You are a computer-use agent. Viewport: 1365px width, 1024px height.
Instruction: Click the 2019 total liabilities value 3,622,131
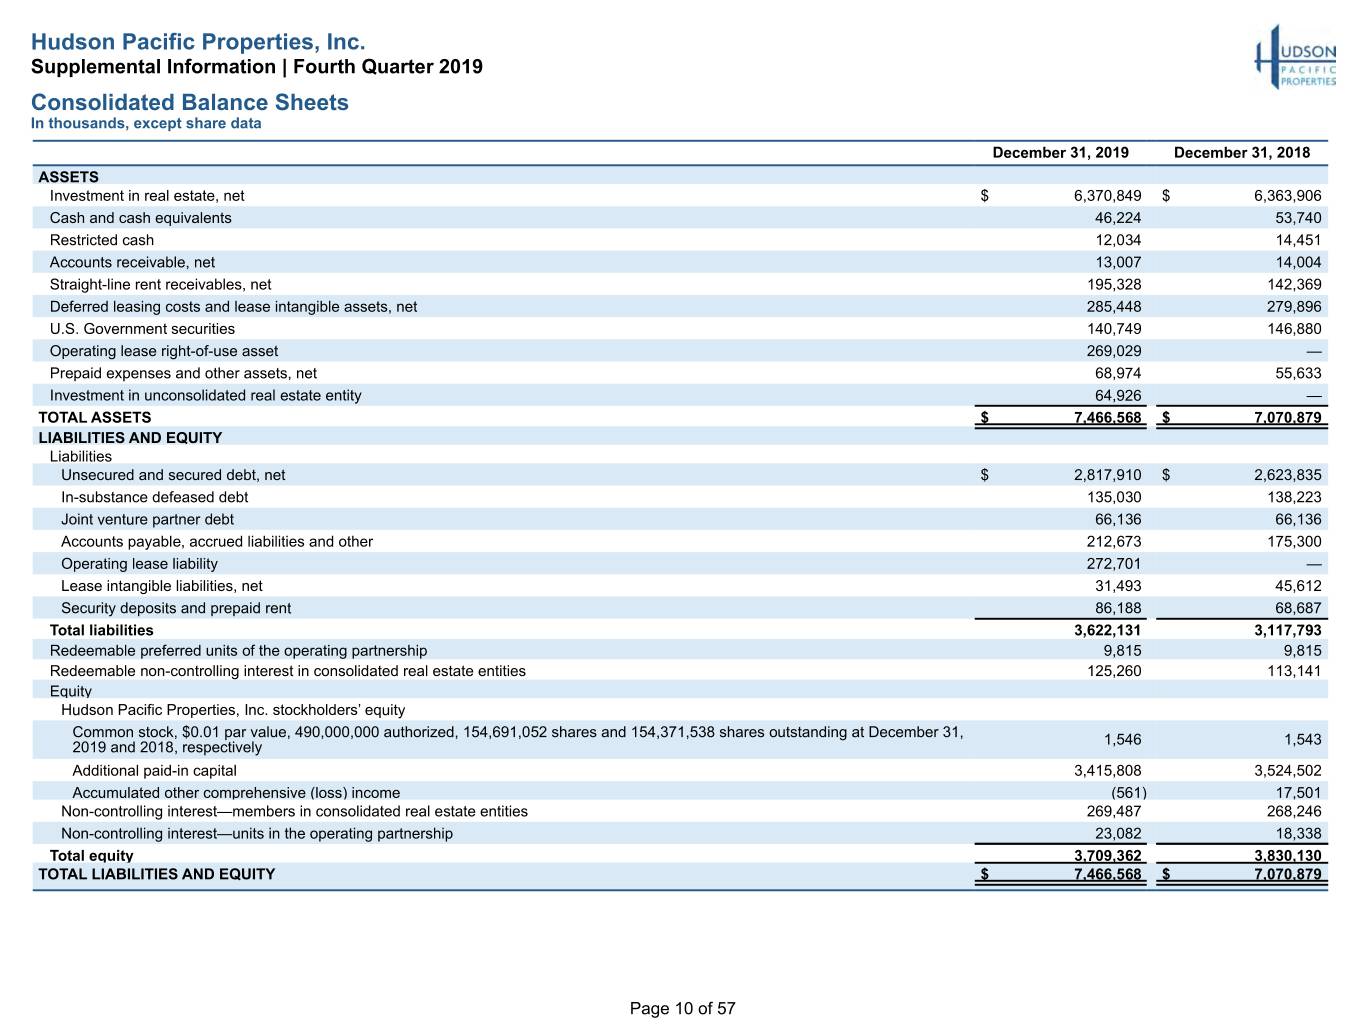tap(1107, 630)
